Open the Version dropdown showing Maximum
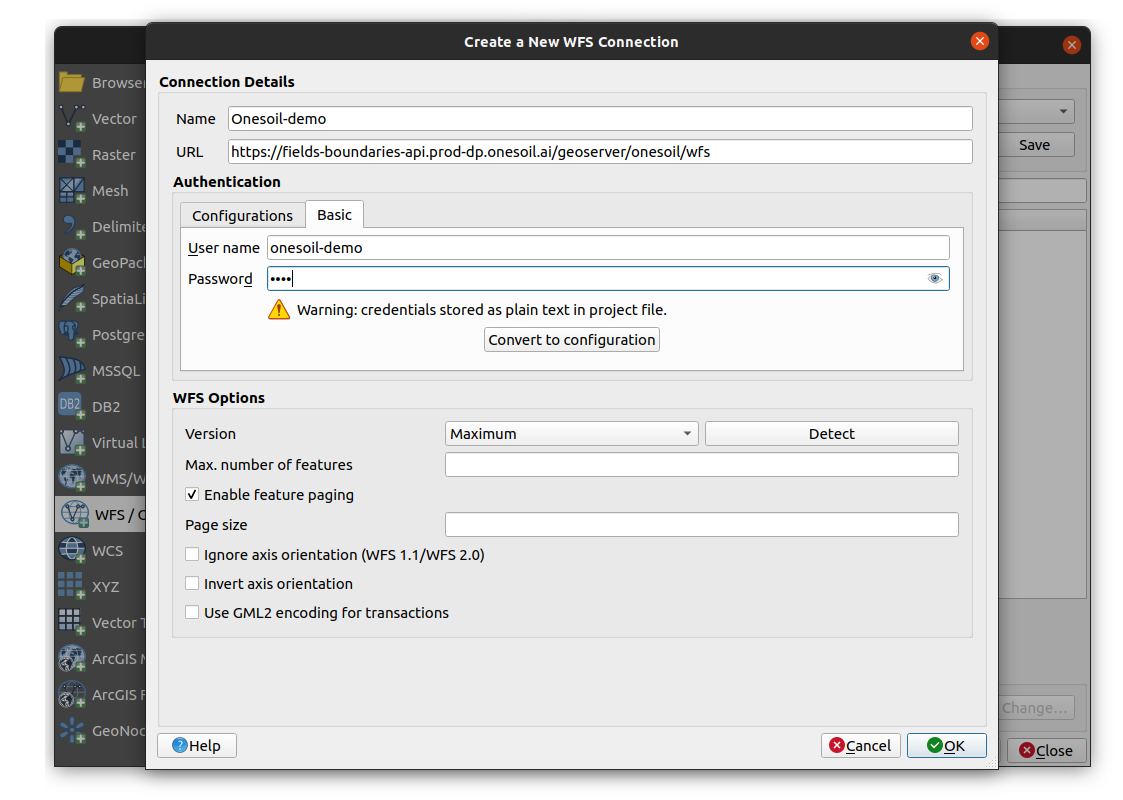The width and height of the screenshot is (1123, 800). (571, 434)
